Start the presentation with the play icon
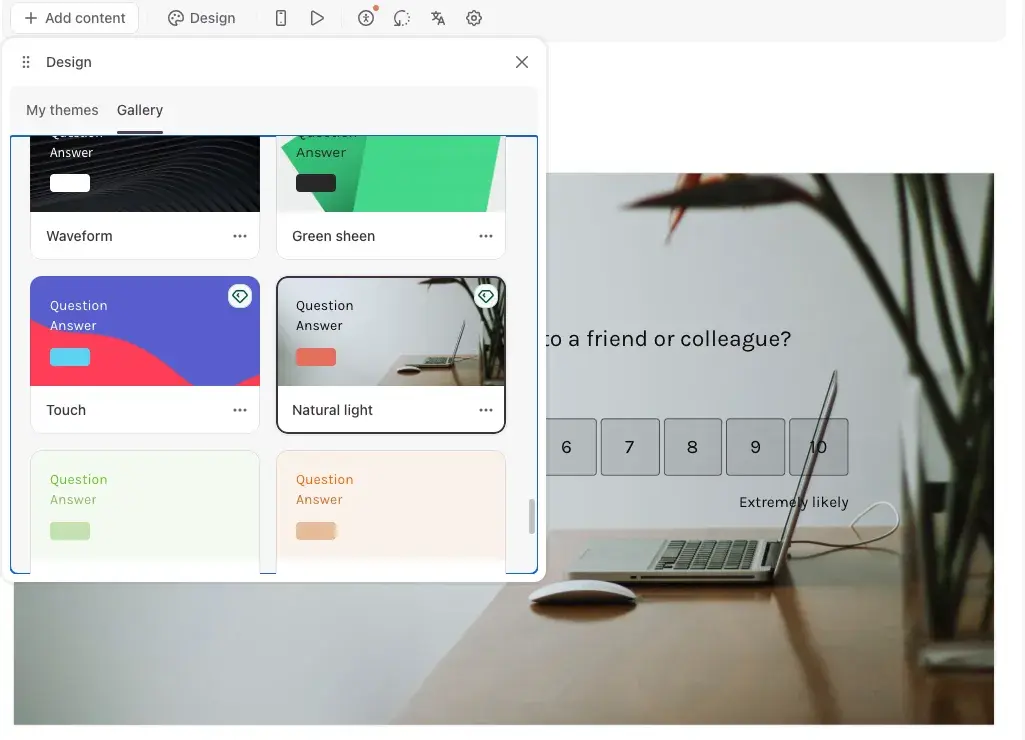The image size is (1025, 740). [x=317, y=17]
